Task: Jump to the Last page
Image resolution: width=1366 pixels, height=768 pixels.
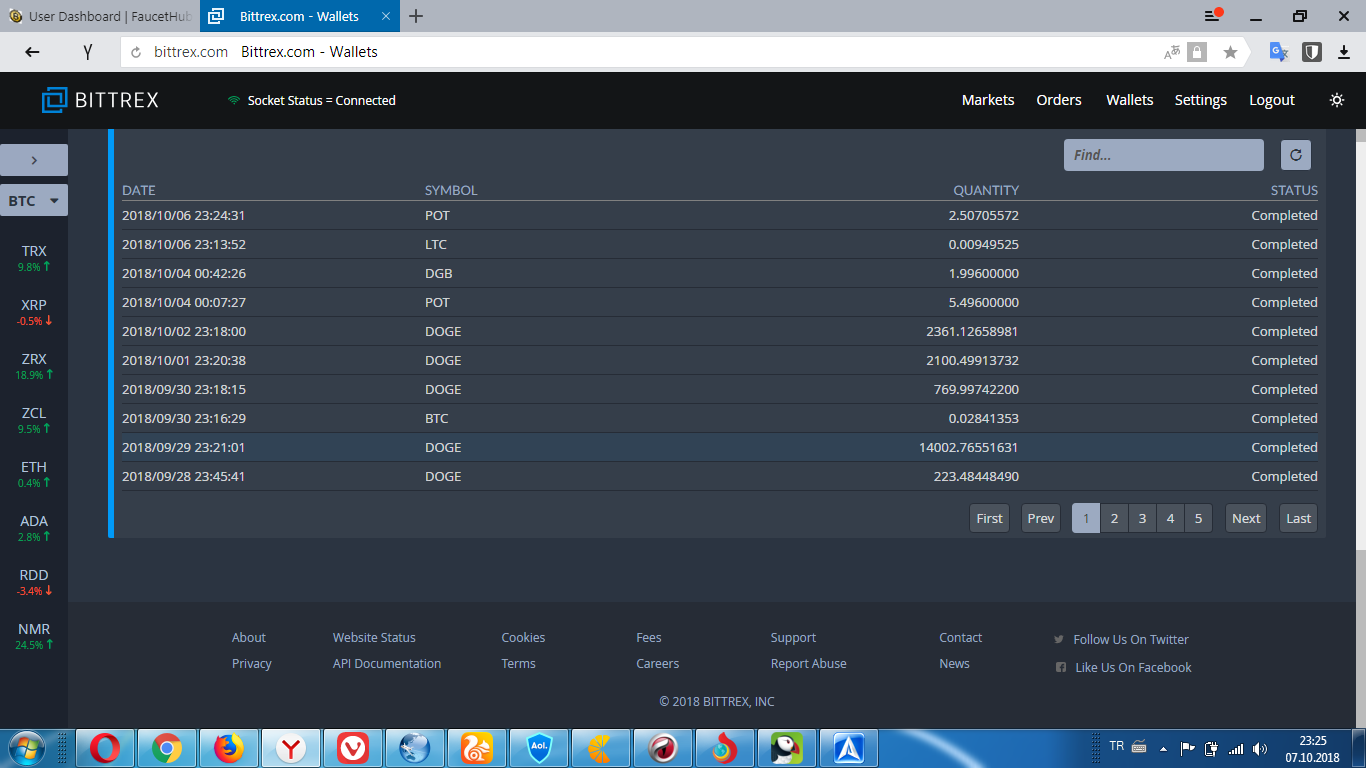Action: [1299, 518]
